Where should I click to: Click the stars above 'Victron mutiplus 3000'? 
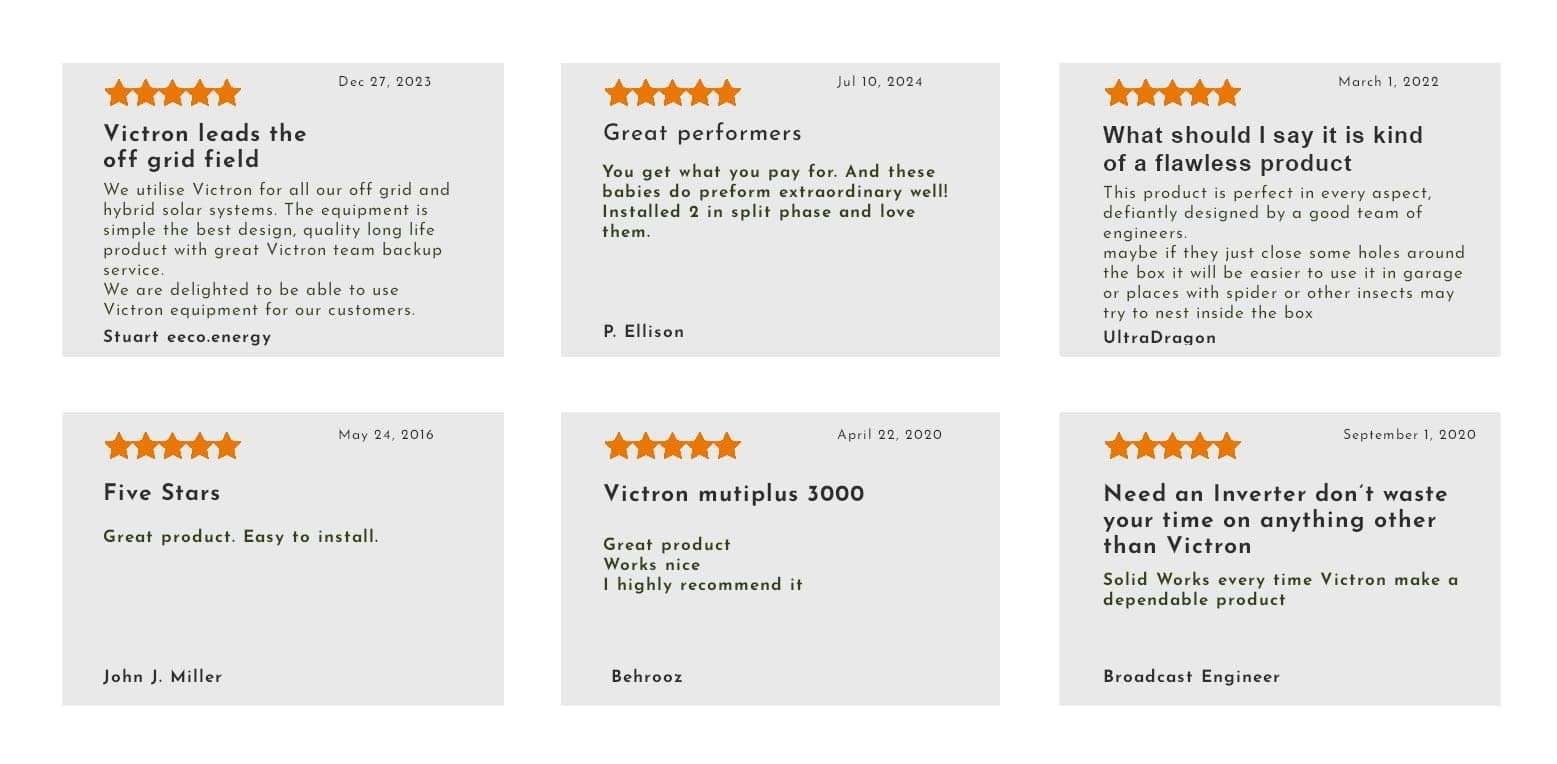pyautogui.click(x=672, y=446)
